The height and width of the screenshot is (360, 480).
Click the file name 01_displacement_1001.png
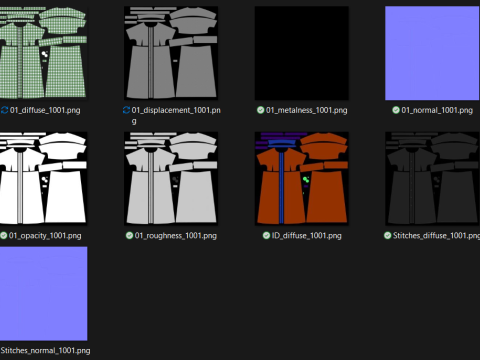176,115
